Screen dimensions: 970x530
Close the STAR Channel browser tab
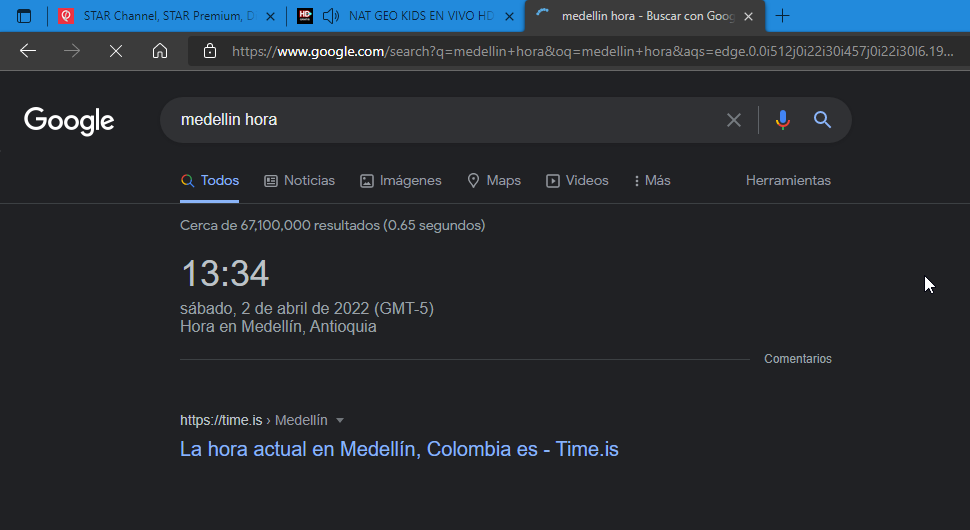pos(270,16)
